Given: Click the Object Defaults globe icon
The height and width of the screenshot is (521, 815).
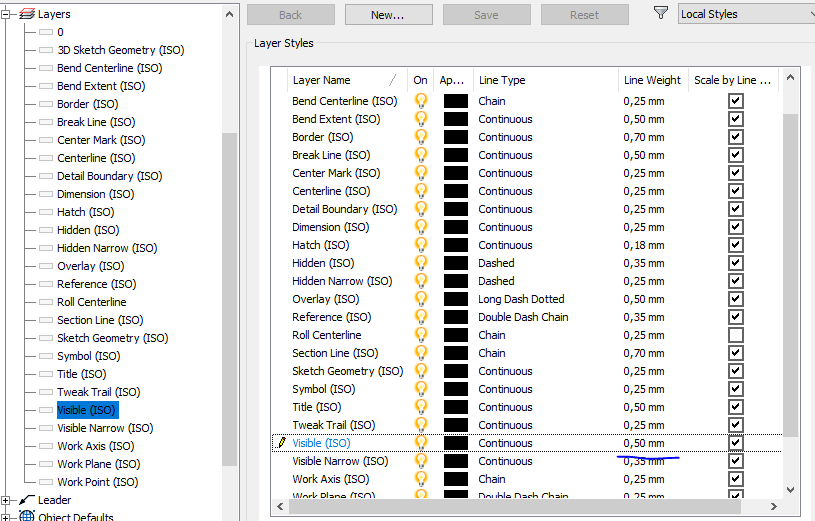Looking at the screenshot, I should point(27,516).
